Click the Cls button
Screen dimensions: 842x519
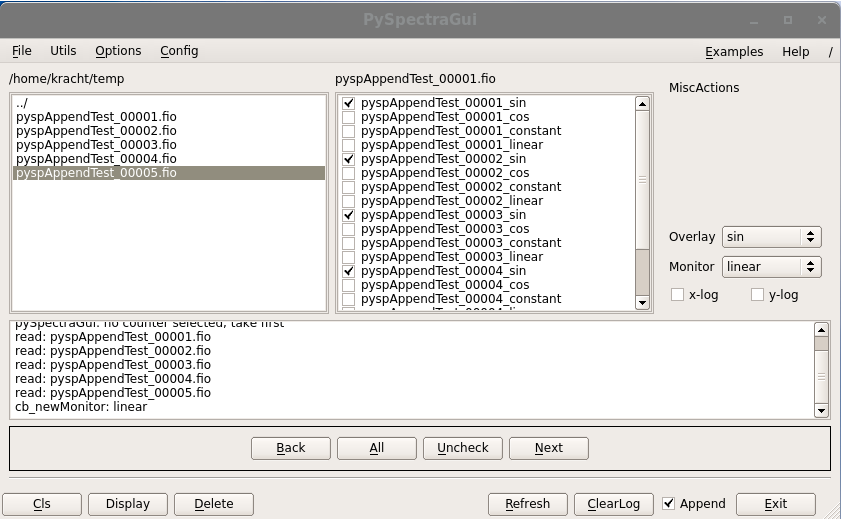click(42, 504)
